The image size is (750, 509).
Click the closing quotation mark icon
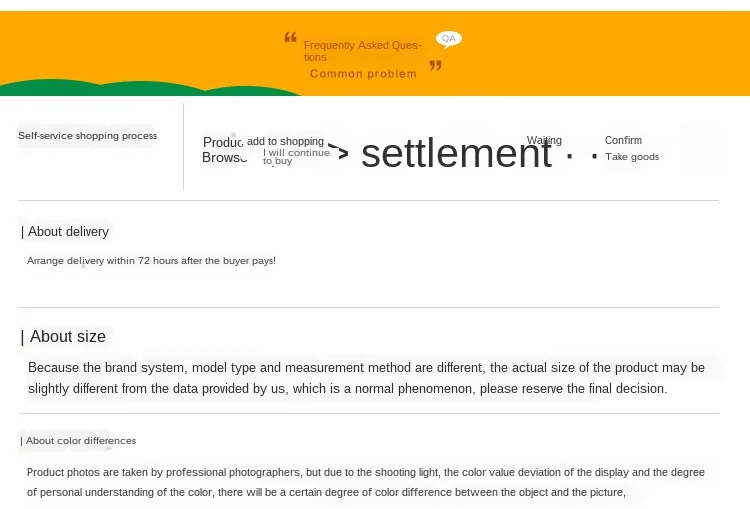click(x=435, y=66)
